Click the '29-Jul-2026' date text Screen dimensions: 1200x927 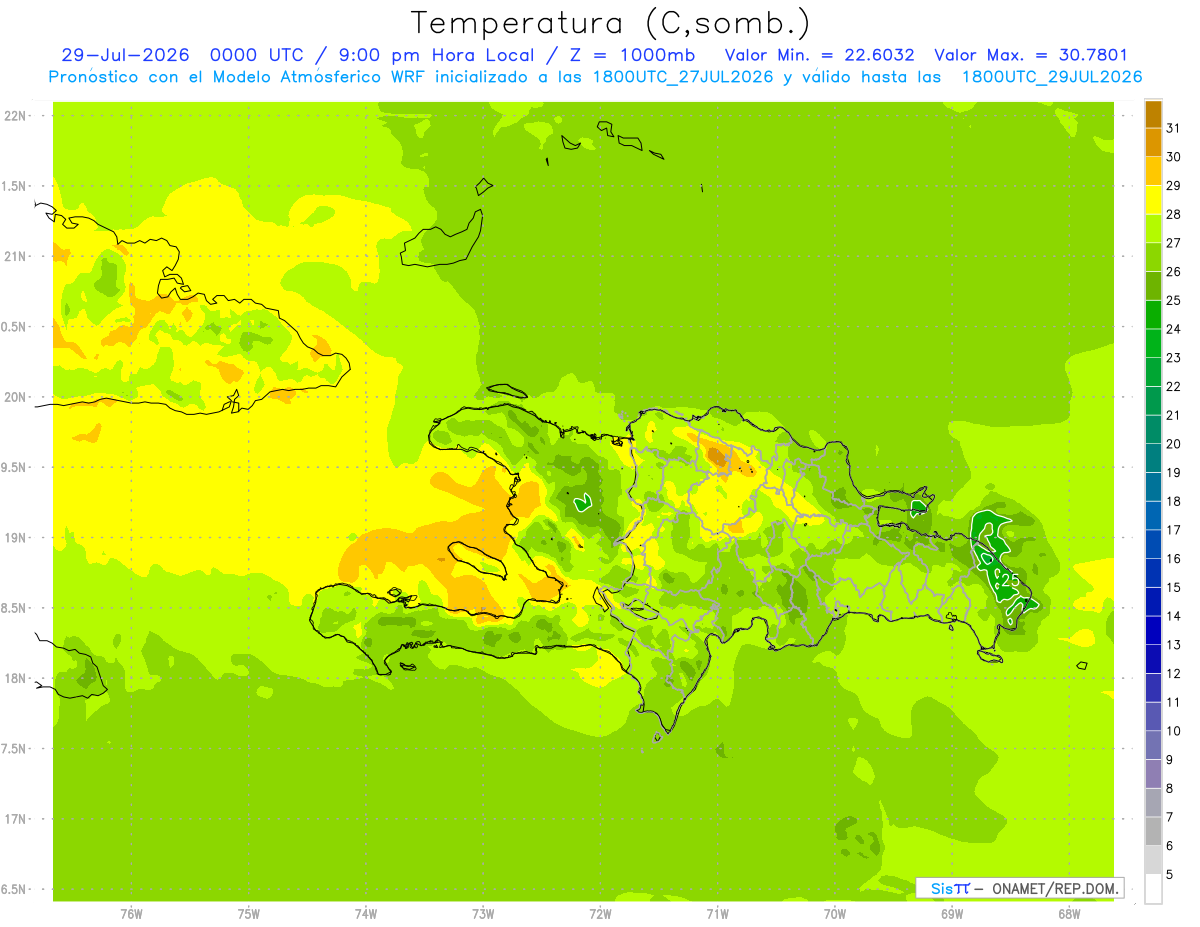click(125, 55)
